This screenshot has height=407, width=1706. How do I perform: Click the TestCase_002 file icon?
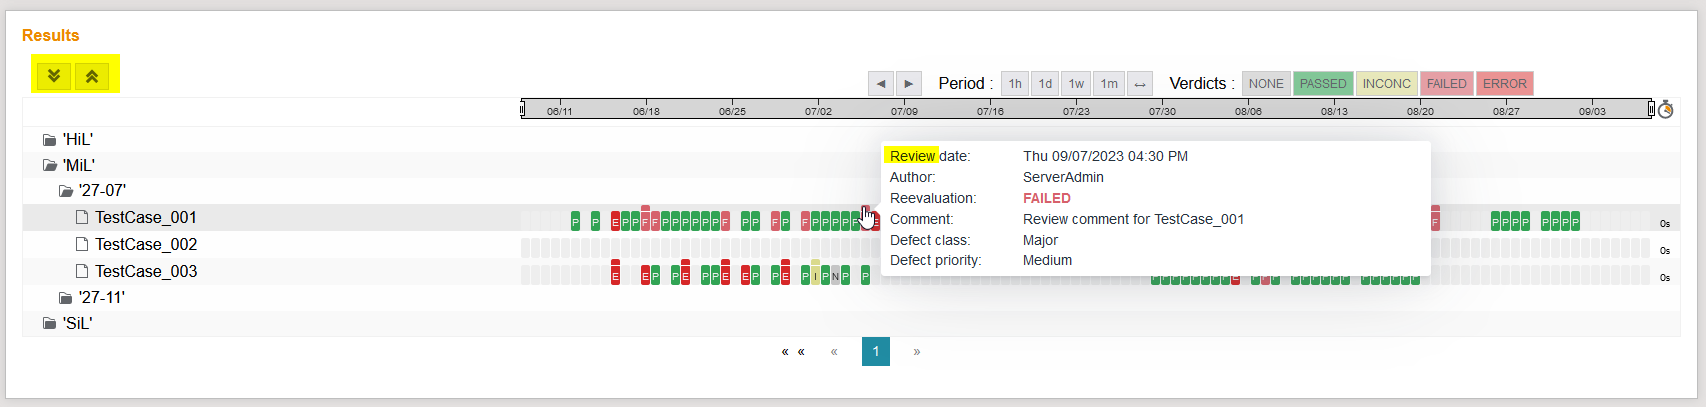tap(82, 244)
